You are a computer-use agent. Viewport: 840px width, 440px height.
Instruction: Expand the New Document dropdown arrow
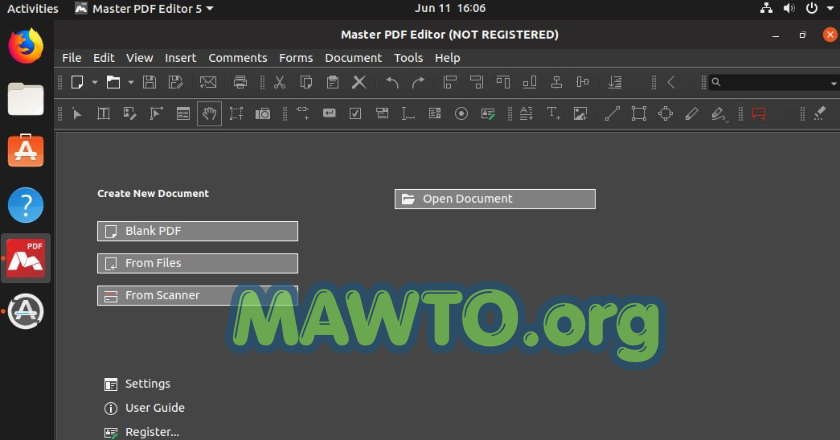[95, 83]
